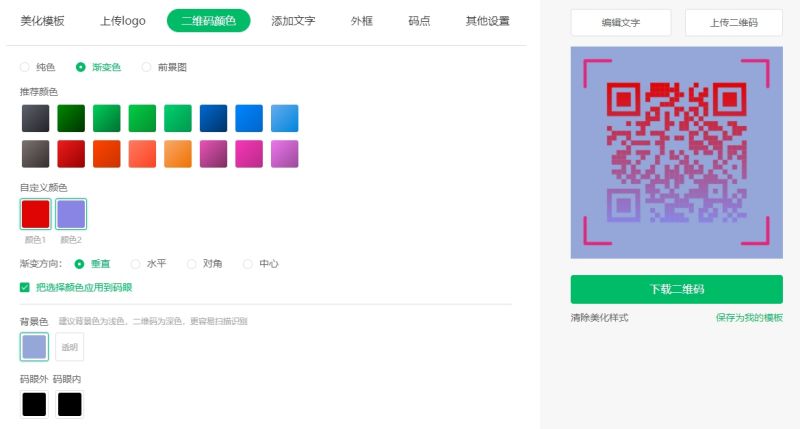This screenshot has height=429, width=800.
Task: Pick the orange recommended gradient swatch
Action: point(178,154)
